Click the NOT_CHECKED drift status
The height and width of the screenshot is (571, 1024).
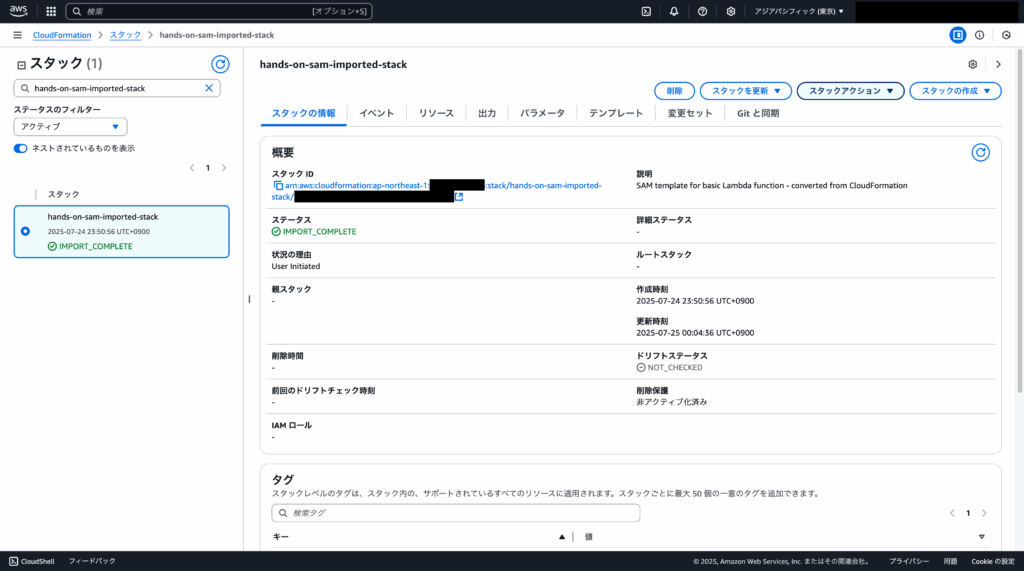coord(669,367)
